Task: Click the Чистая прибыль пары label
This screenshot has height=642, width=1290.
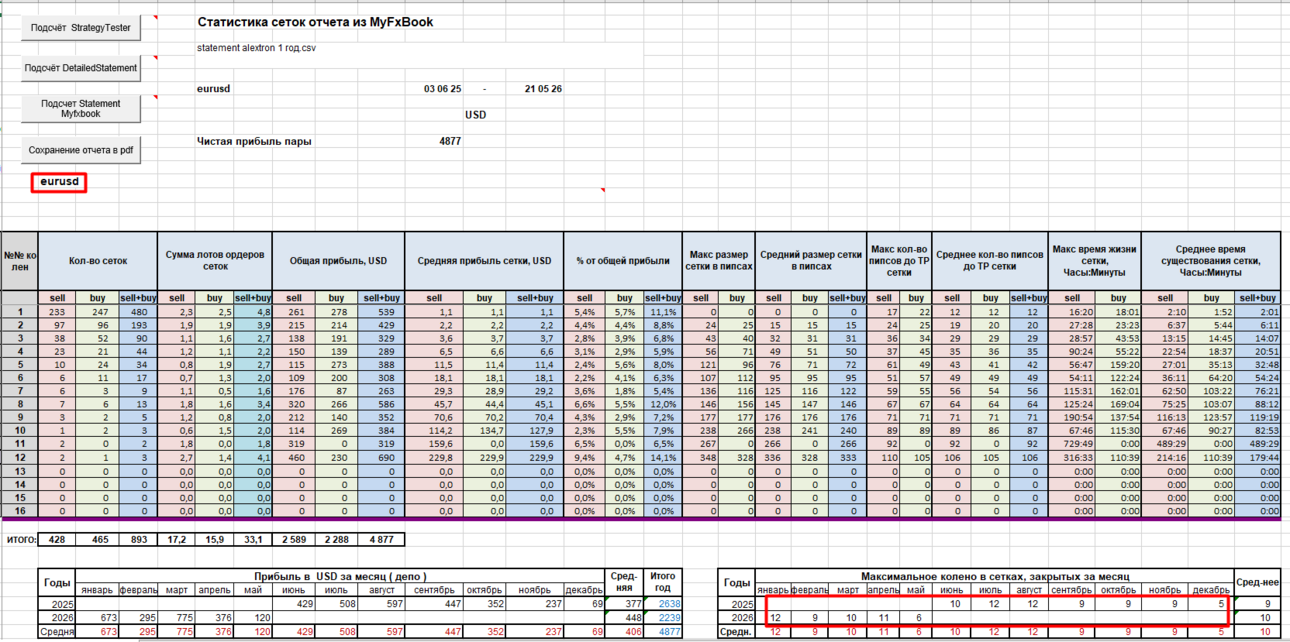Action: [254, 141]
